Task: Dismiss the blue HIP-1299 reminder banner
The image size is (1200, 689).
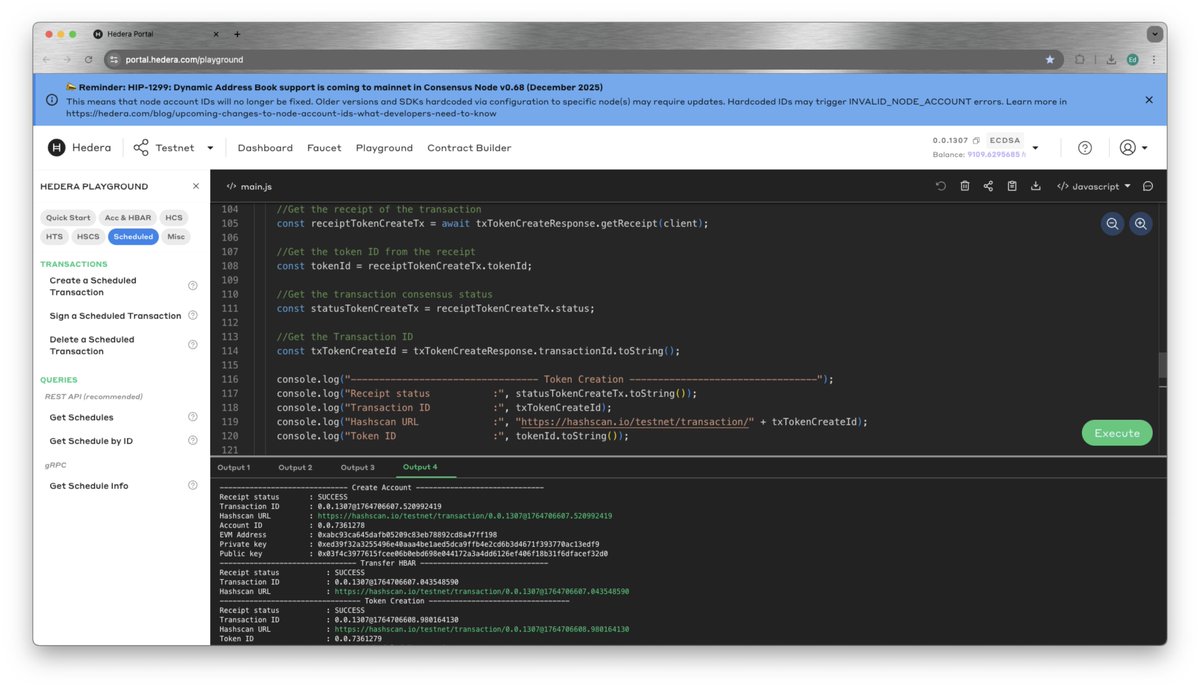Action: (x=1149, y=100)
